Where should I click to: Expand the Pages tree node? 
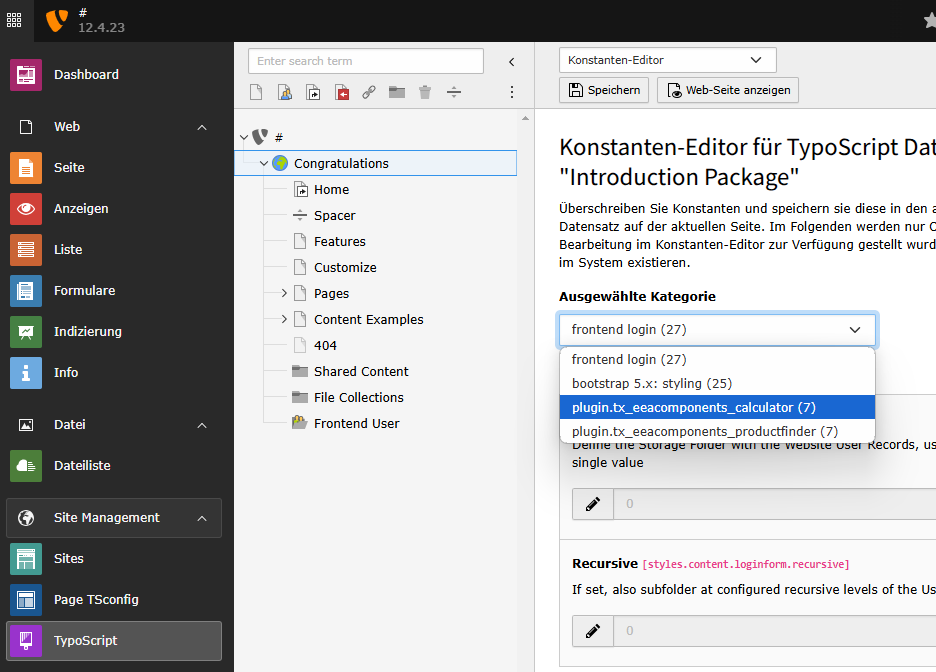point(284,293)
